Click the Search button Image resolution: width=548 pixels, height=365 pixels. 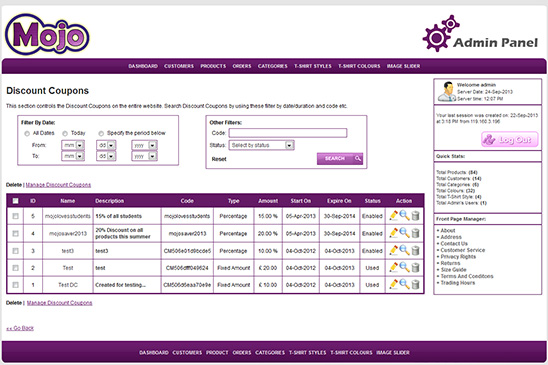340,159
